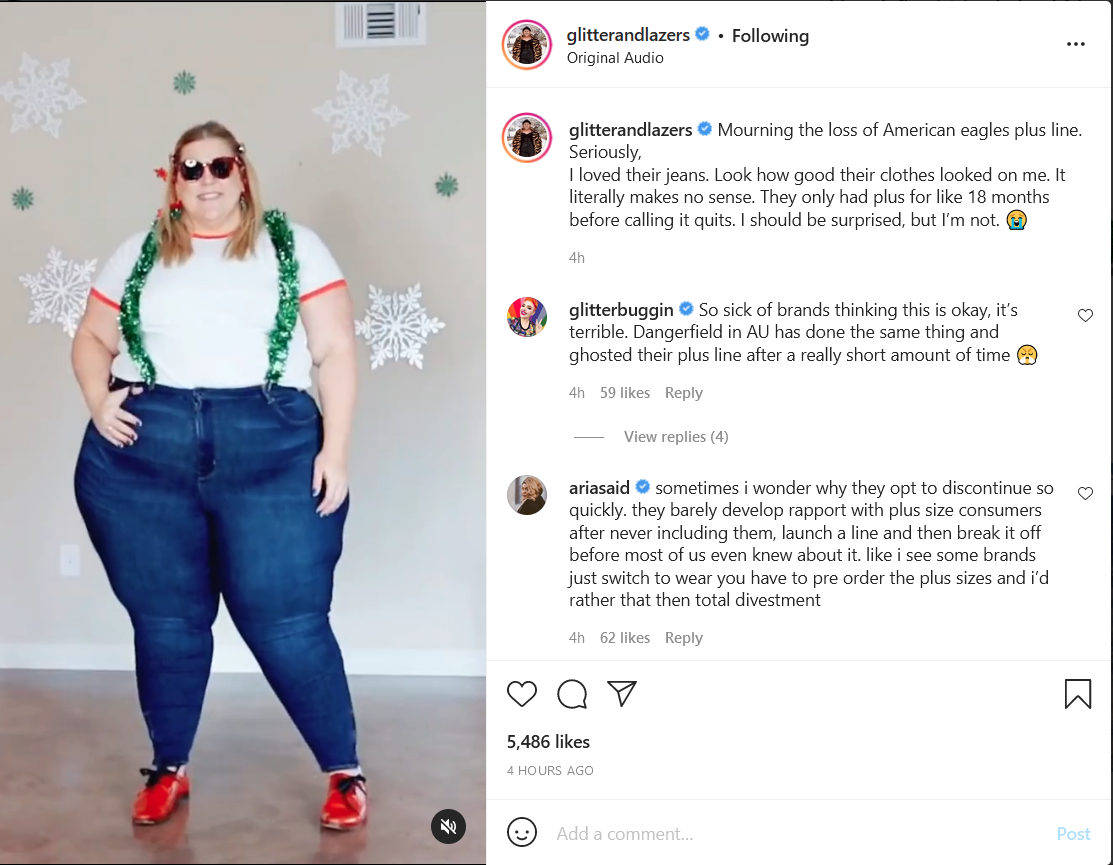
Task: Like the post with the heart icon
Action: coord(522,693)
